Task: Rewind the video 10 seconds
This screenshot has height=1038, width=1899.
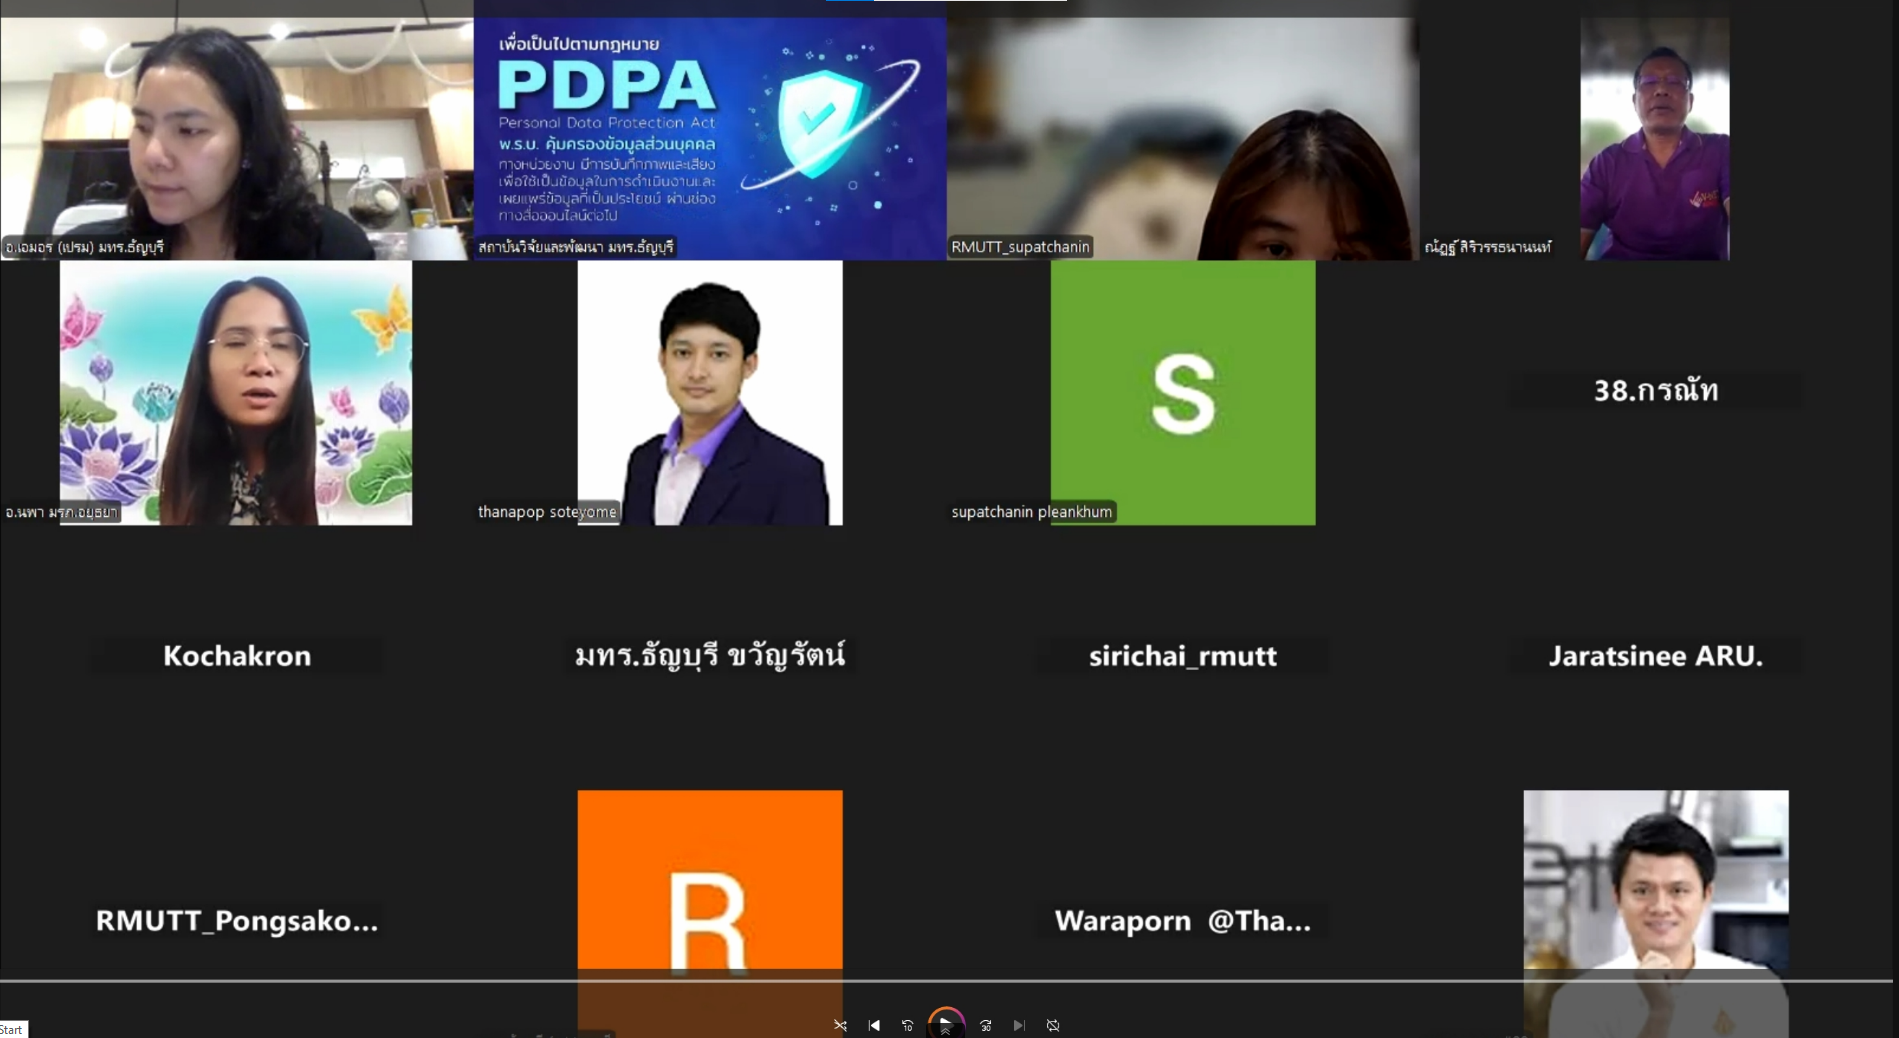Action: [907, 1025]
